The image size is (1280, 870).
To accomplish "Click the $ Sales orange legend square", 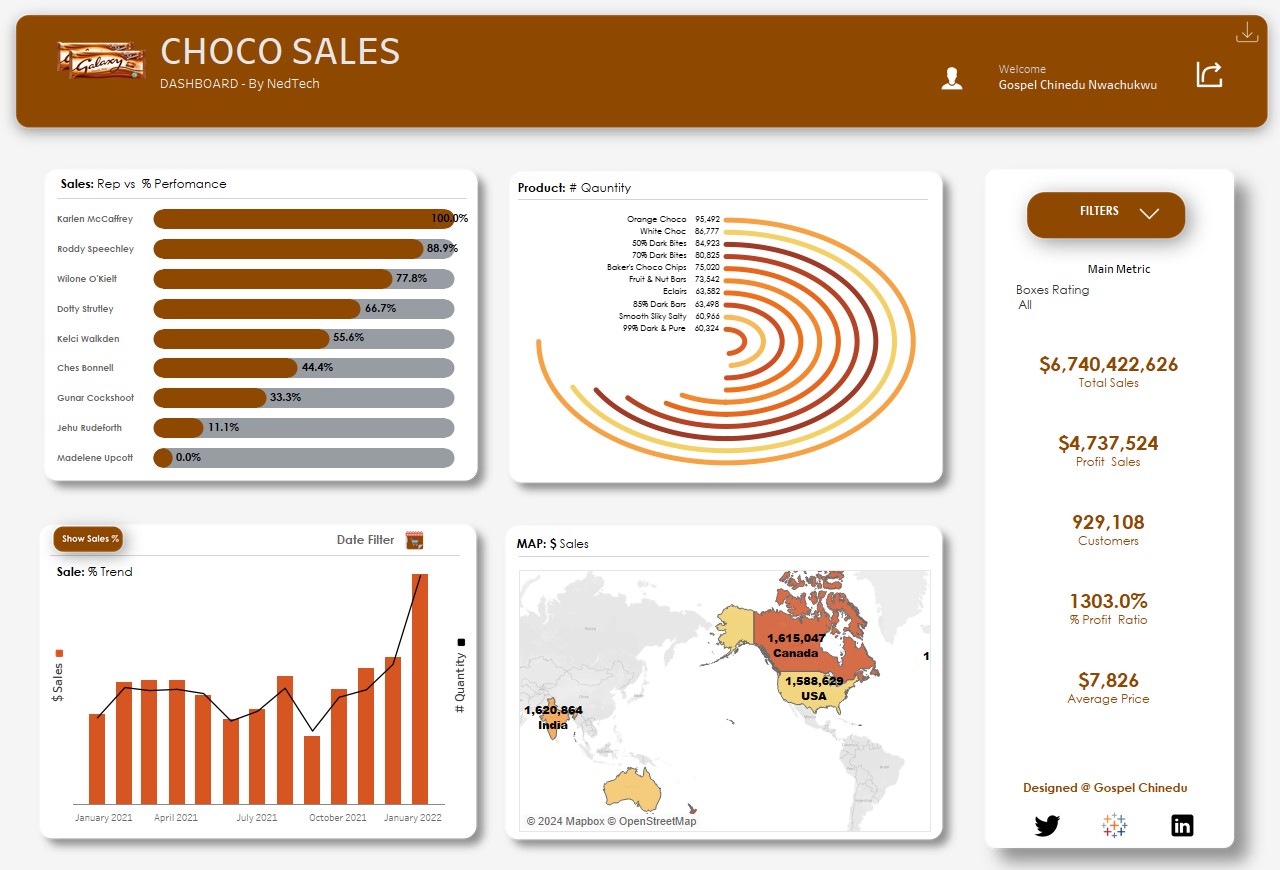I will click(58, 653).
